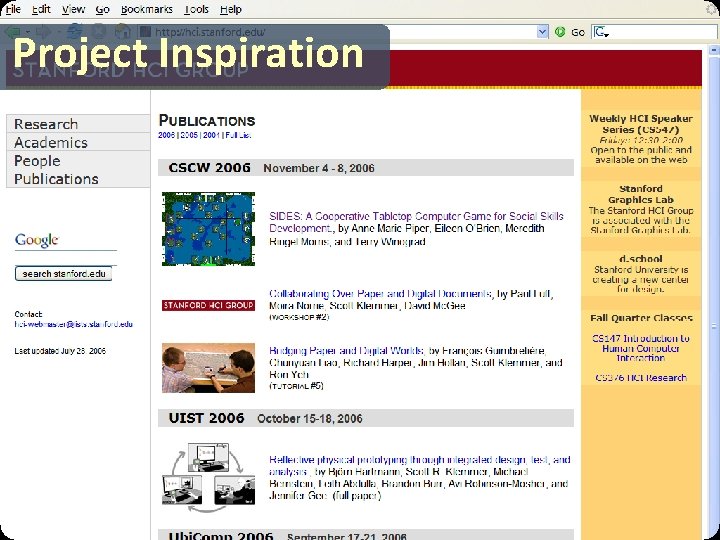
Task: Open the CS376 HCI Research link
Action: coord(641,377)
